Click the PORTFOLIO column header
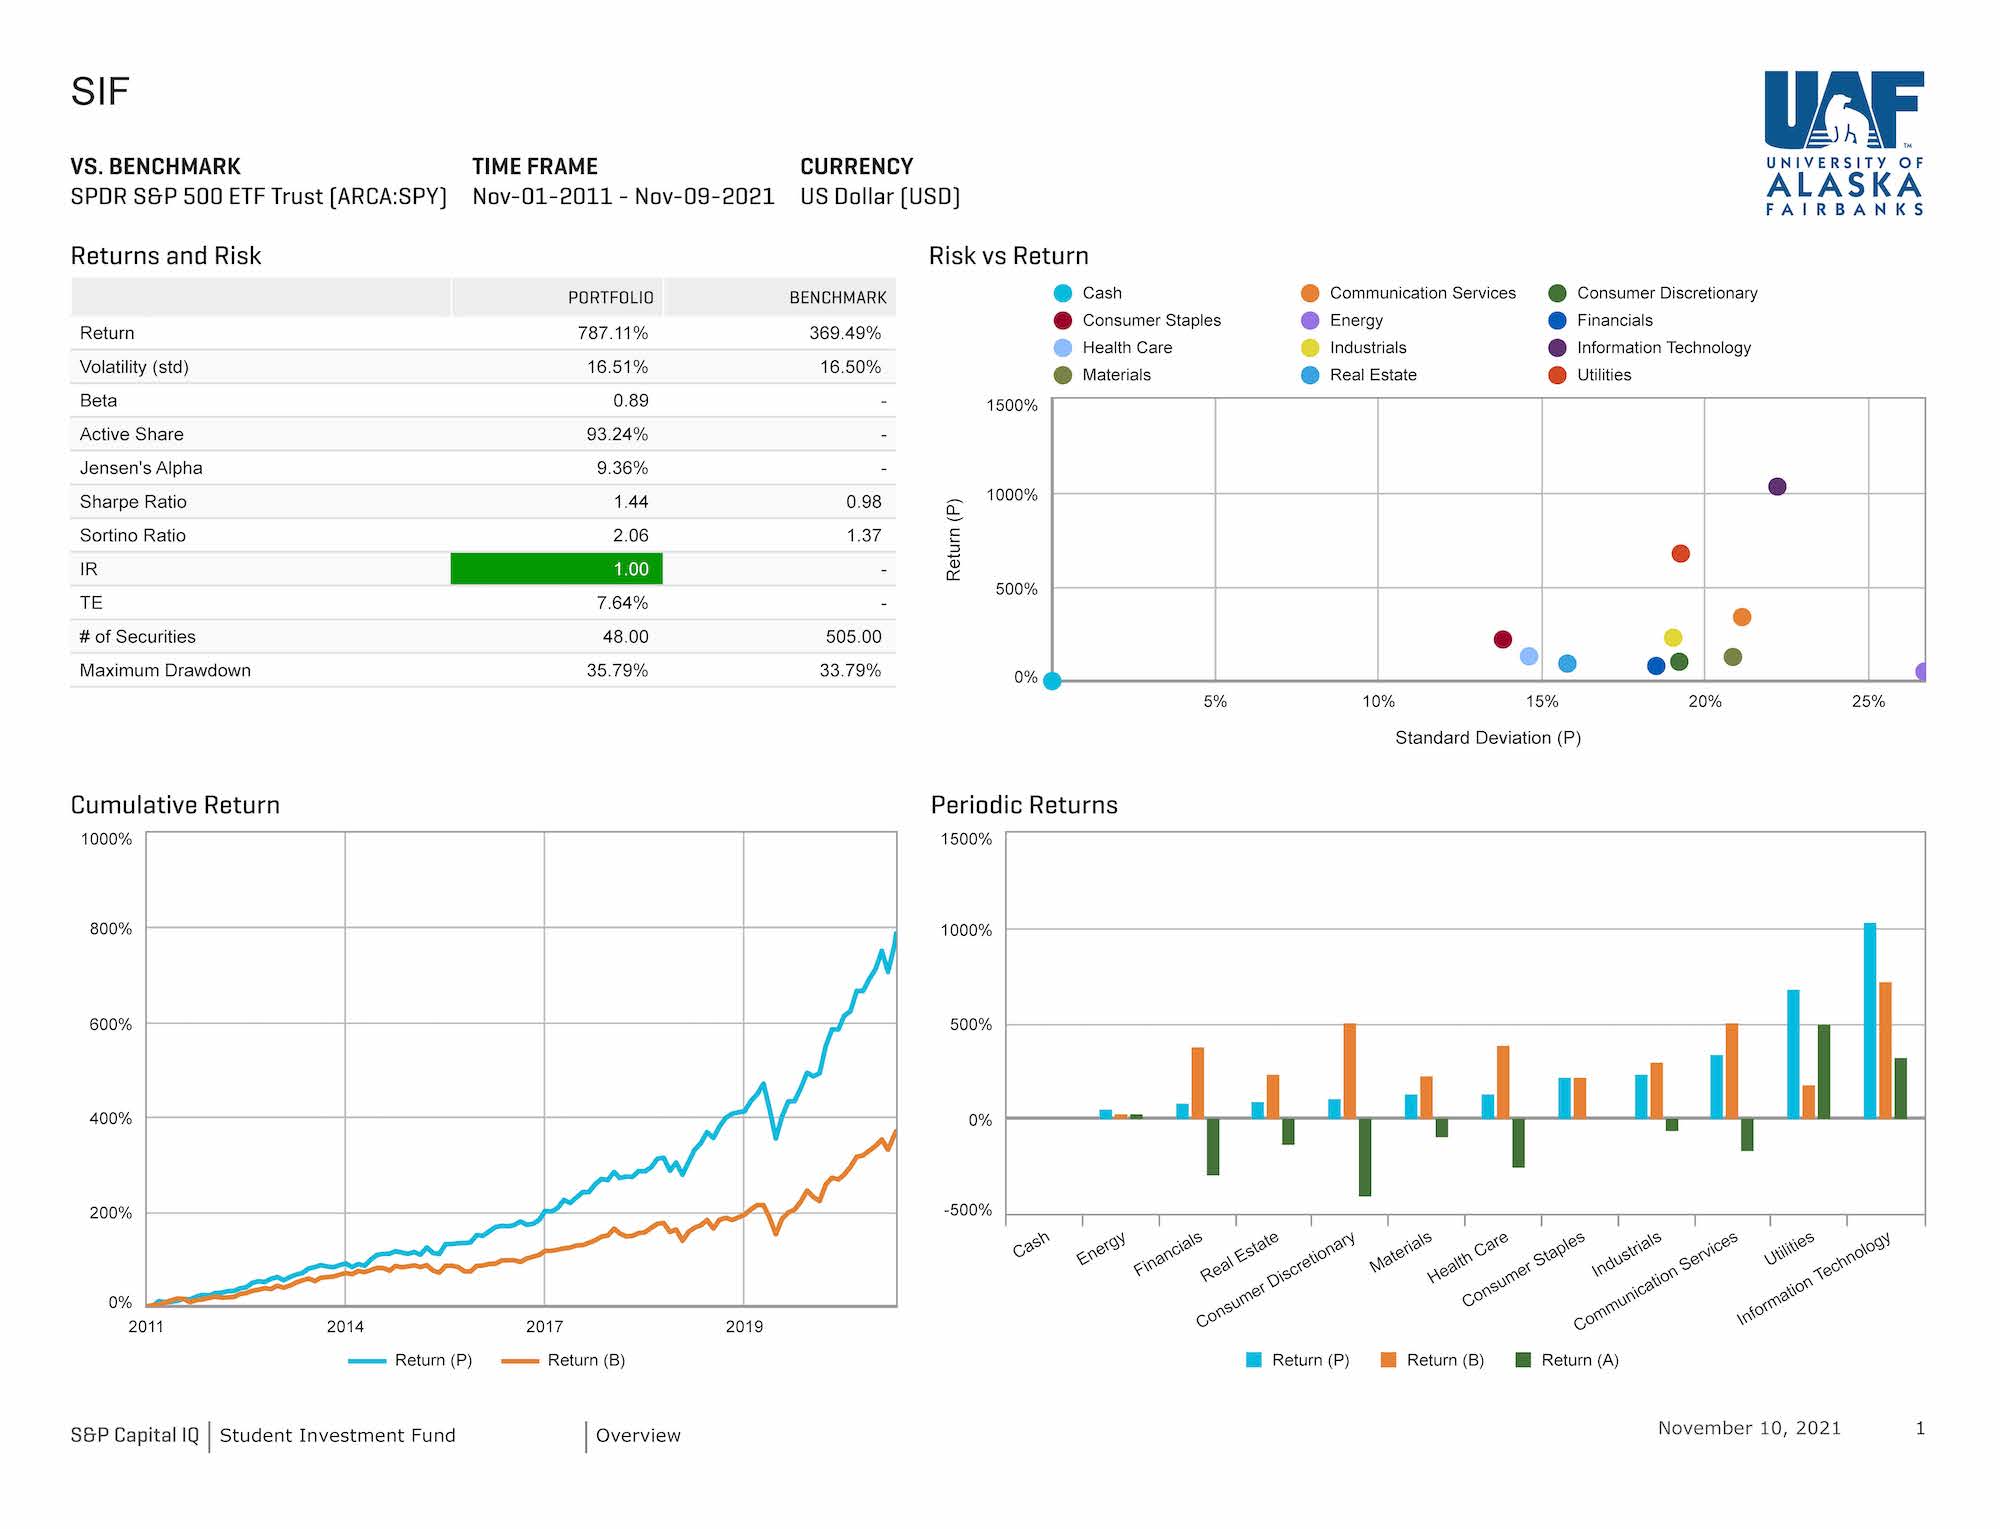The image size is (2000, 1529). click(610, 298)
